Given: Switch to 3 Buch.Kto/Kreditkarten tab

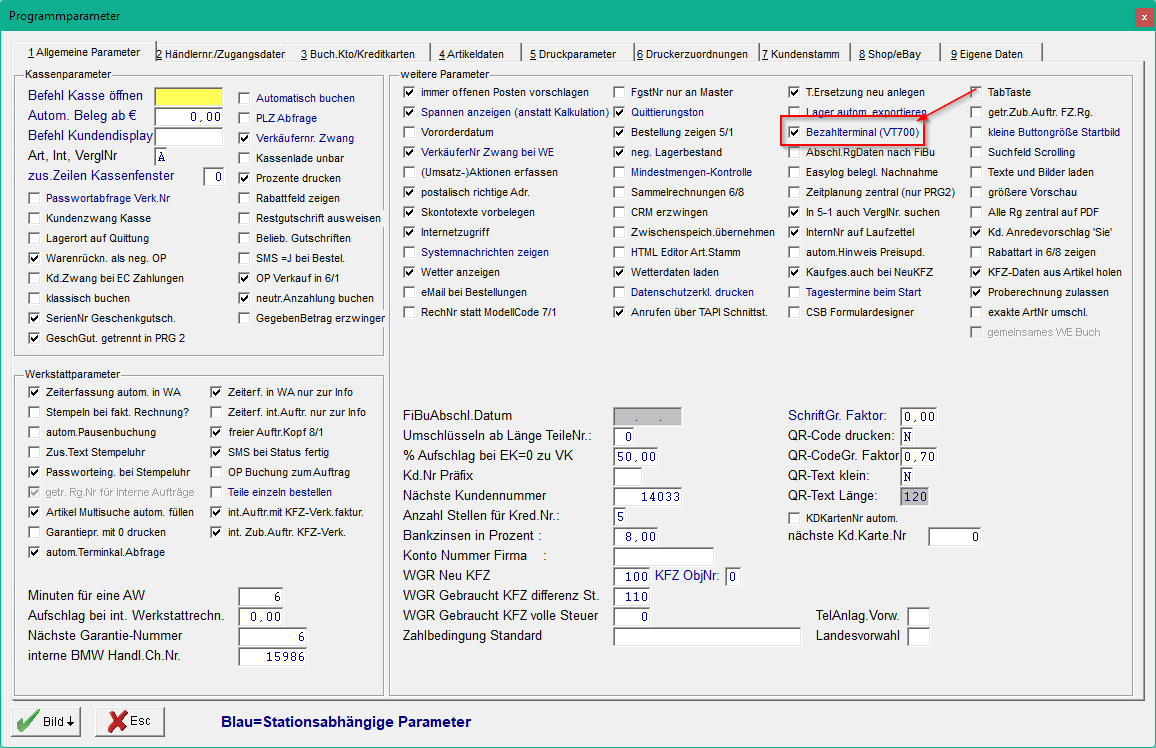Looking at the screenshot, I should [358, 54].
